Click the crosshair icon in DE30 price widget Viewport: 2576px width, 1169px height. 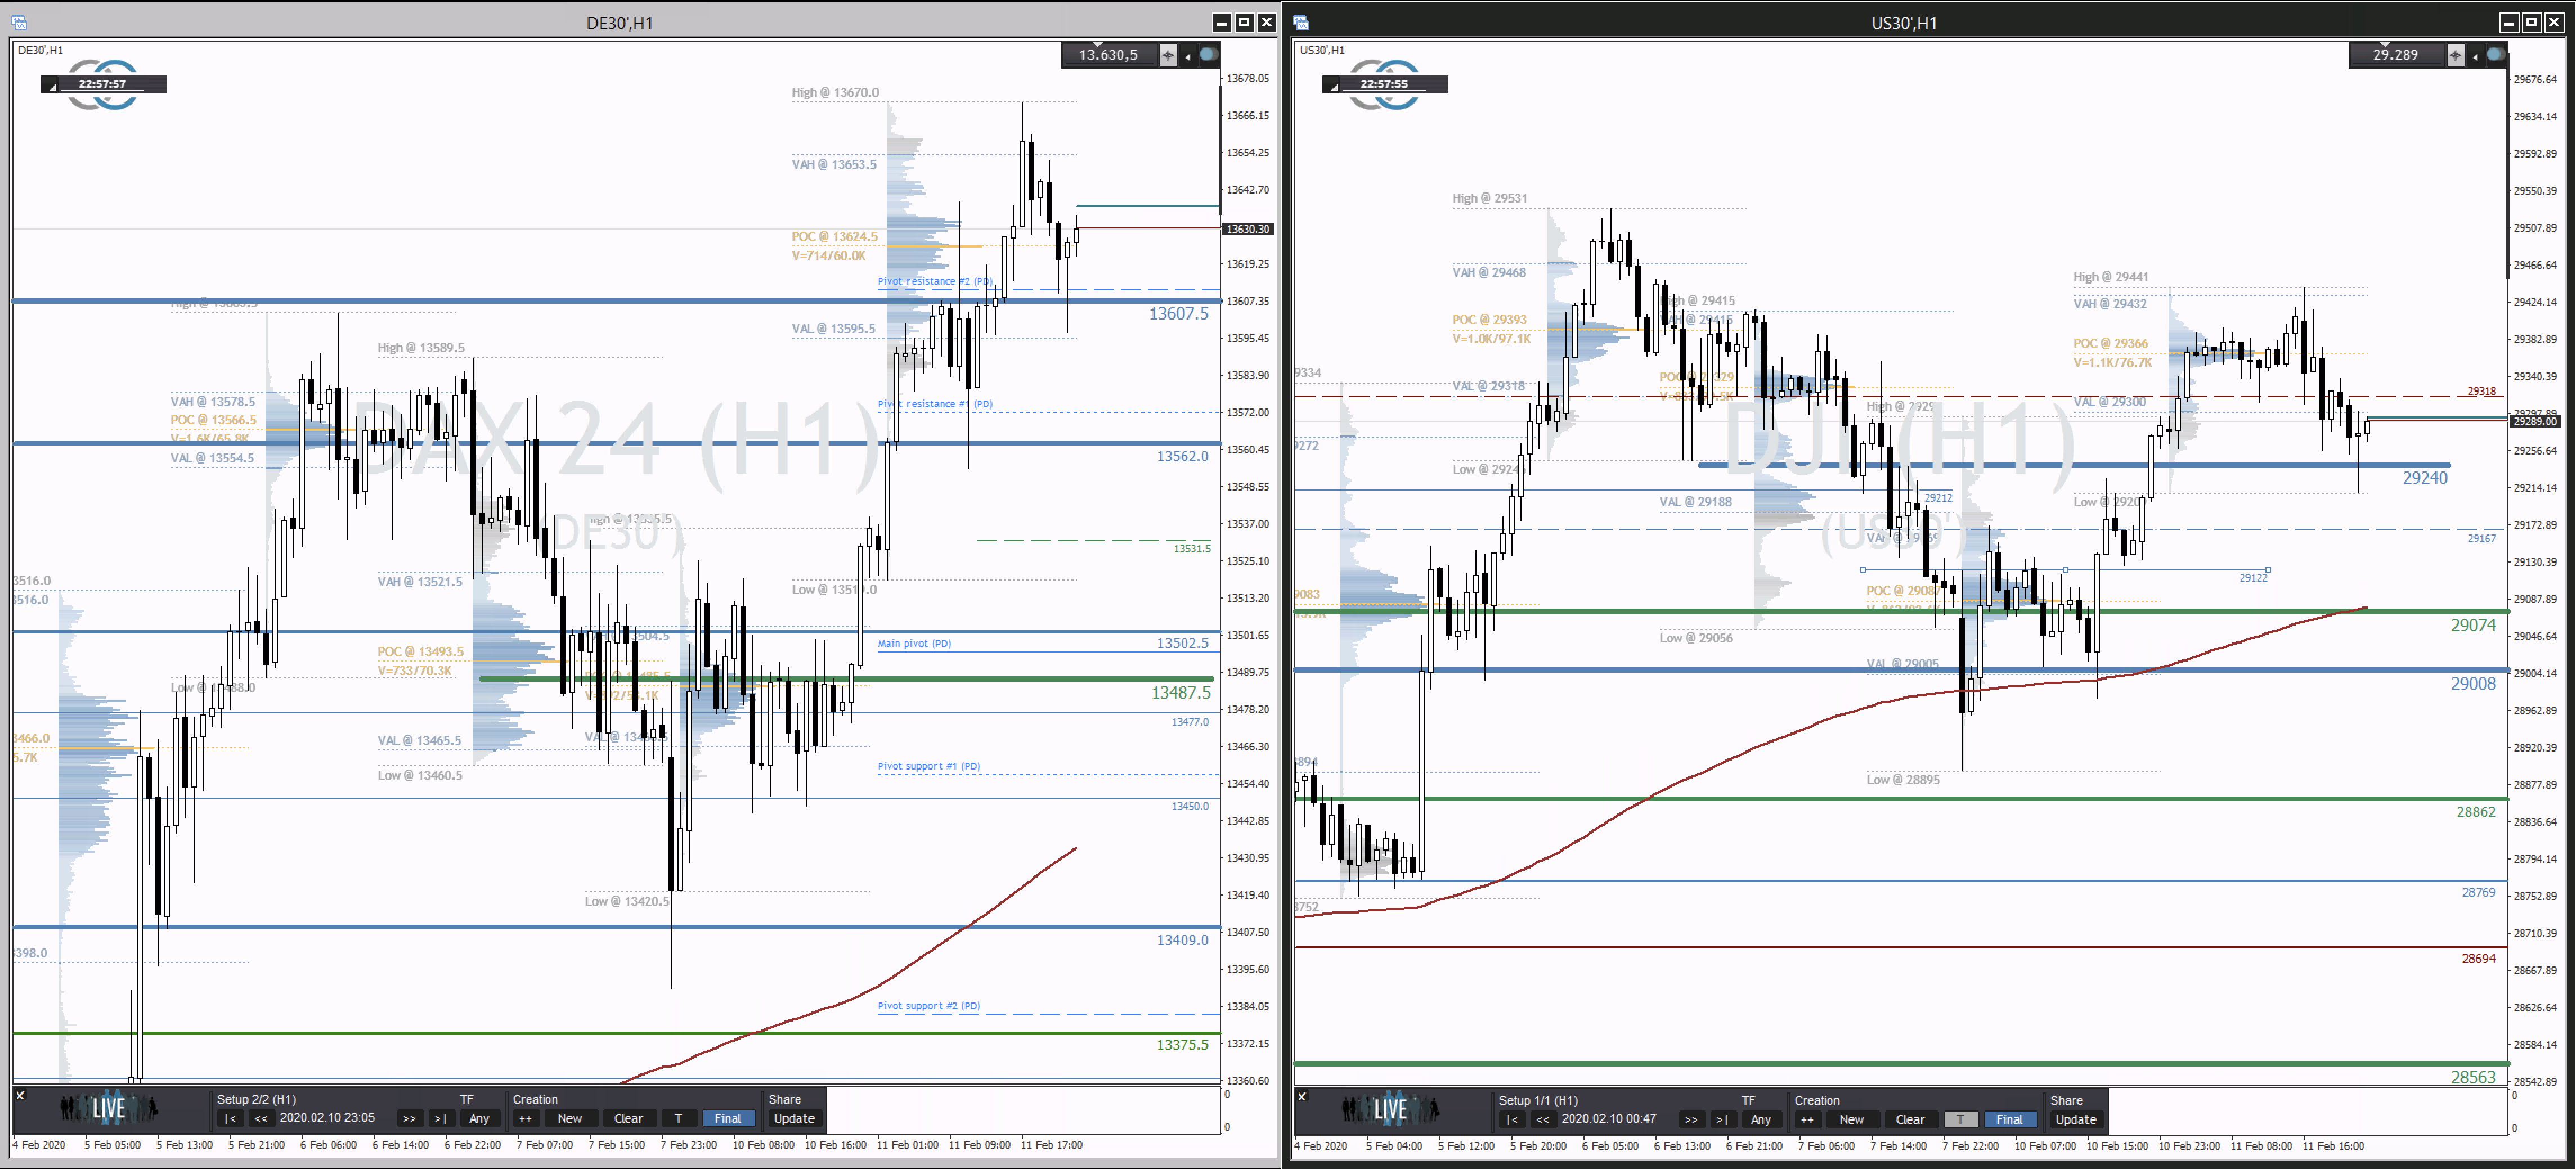tap(1168, 55)
